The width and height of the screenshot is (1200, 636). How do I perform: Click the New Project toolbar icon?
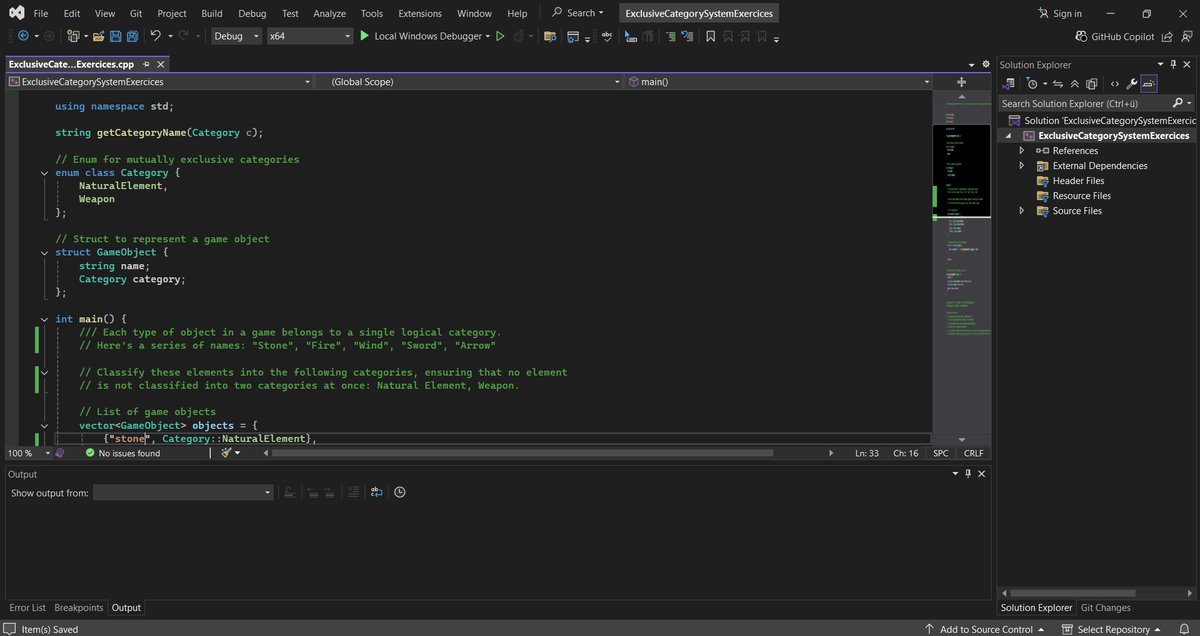point(74,36)
